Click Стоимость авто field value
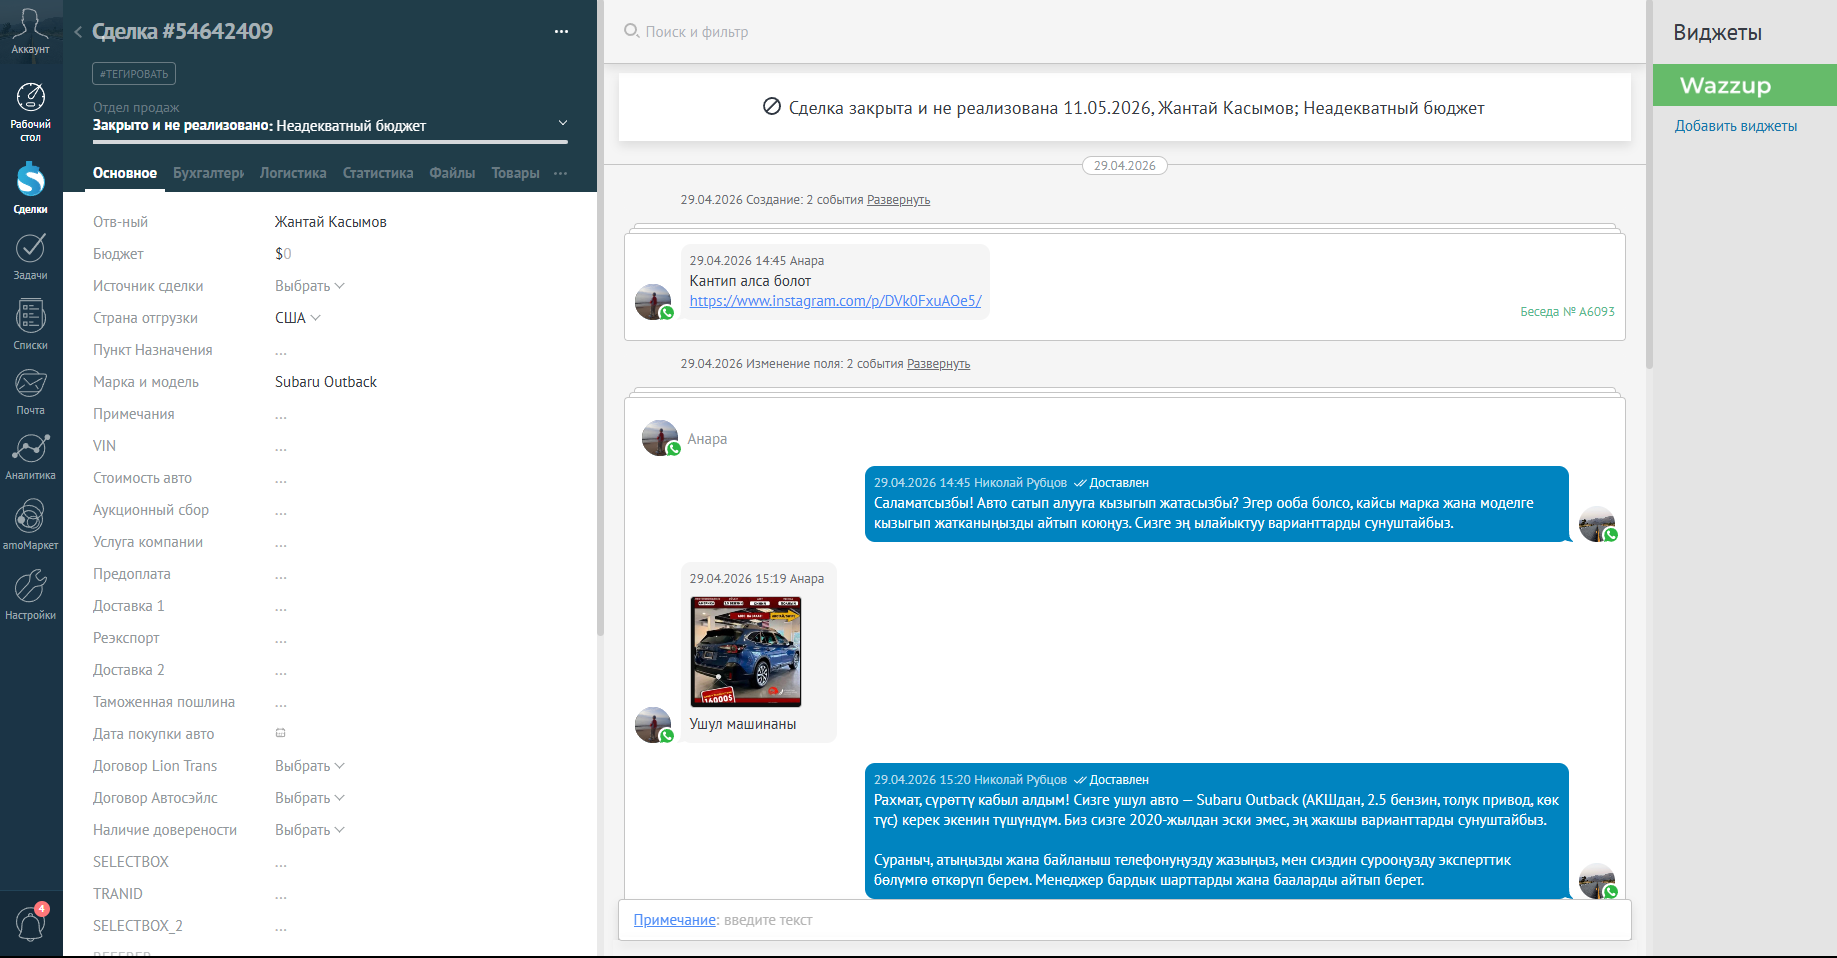 point(281,479)
